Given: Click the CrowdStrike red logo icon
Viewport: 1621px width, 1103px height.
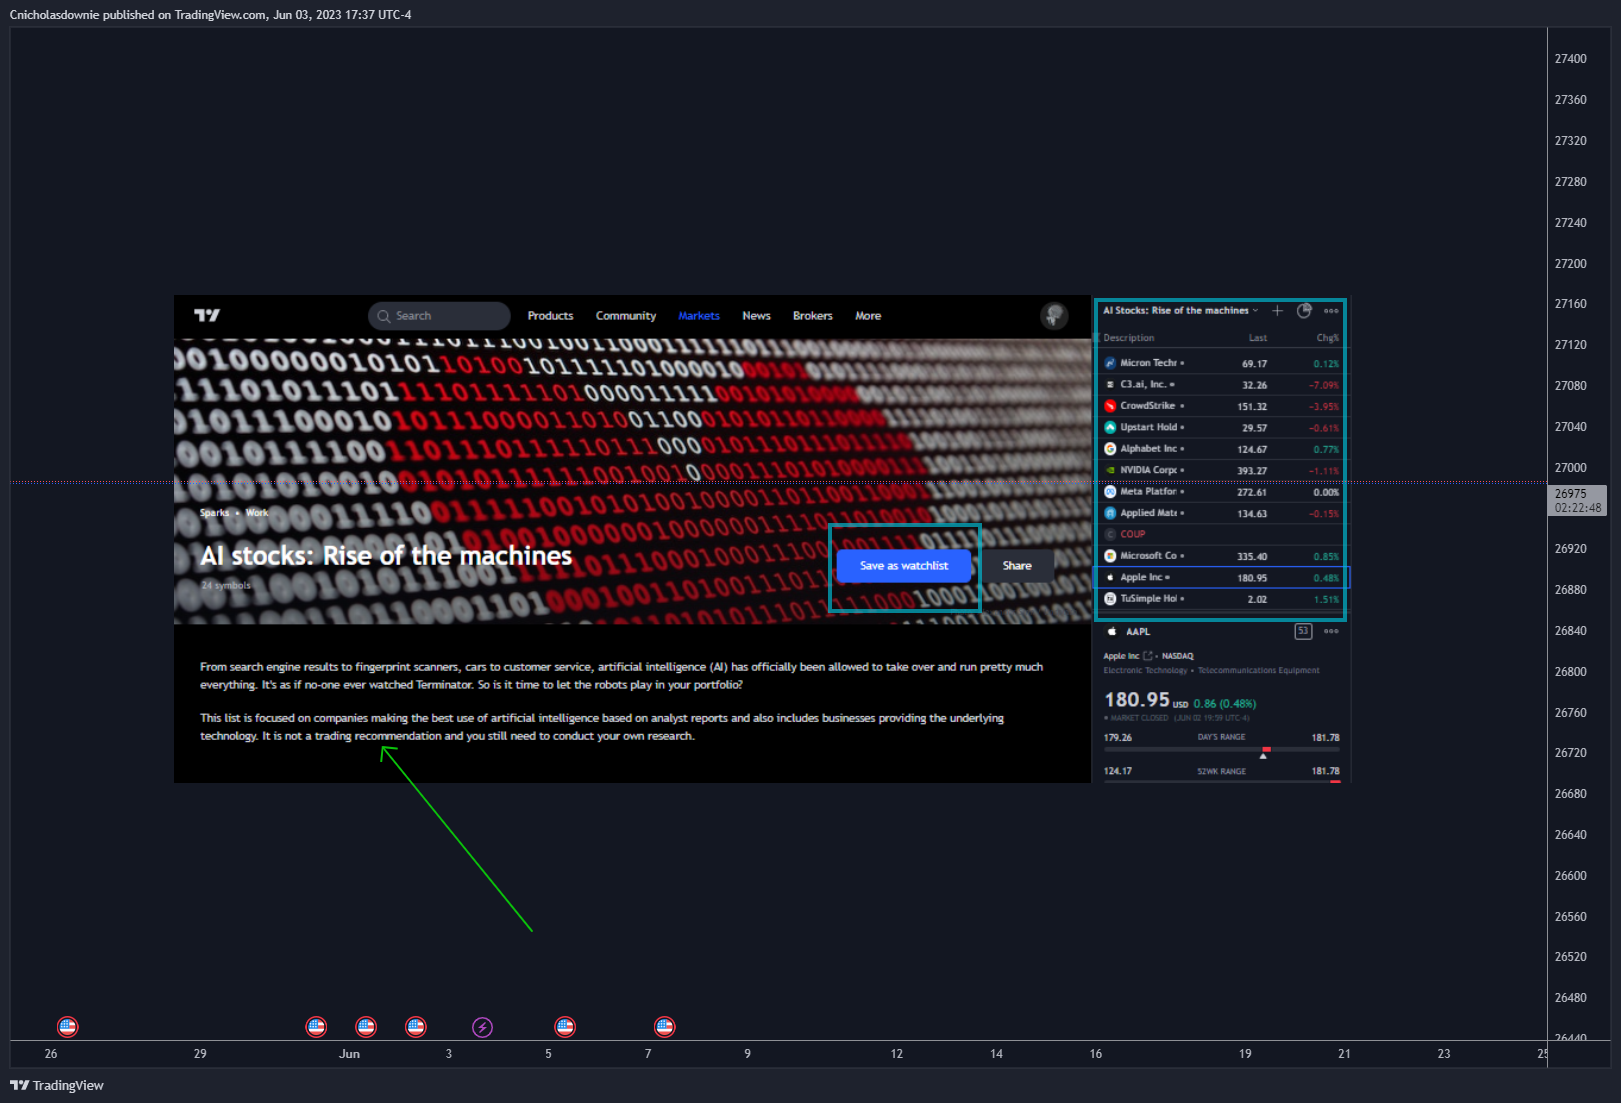Looking at the screenshot, I should click(x=1110, y=406).
